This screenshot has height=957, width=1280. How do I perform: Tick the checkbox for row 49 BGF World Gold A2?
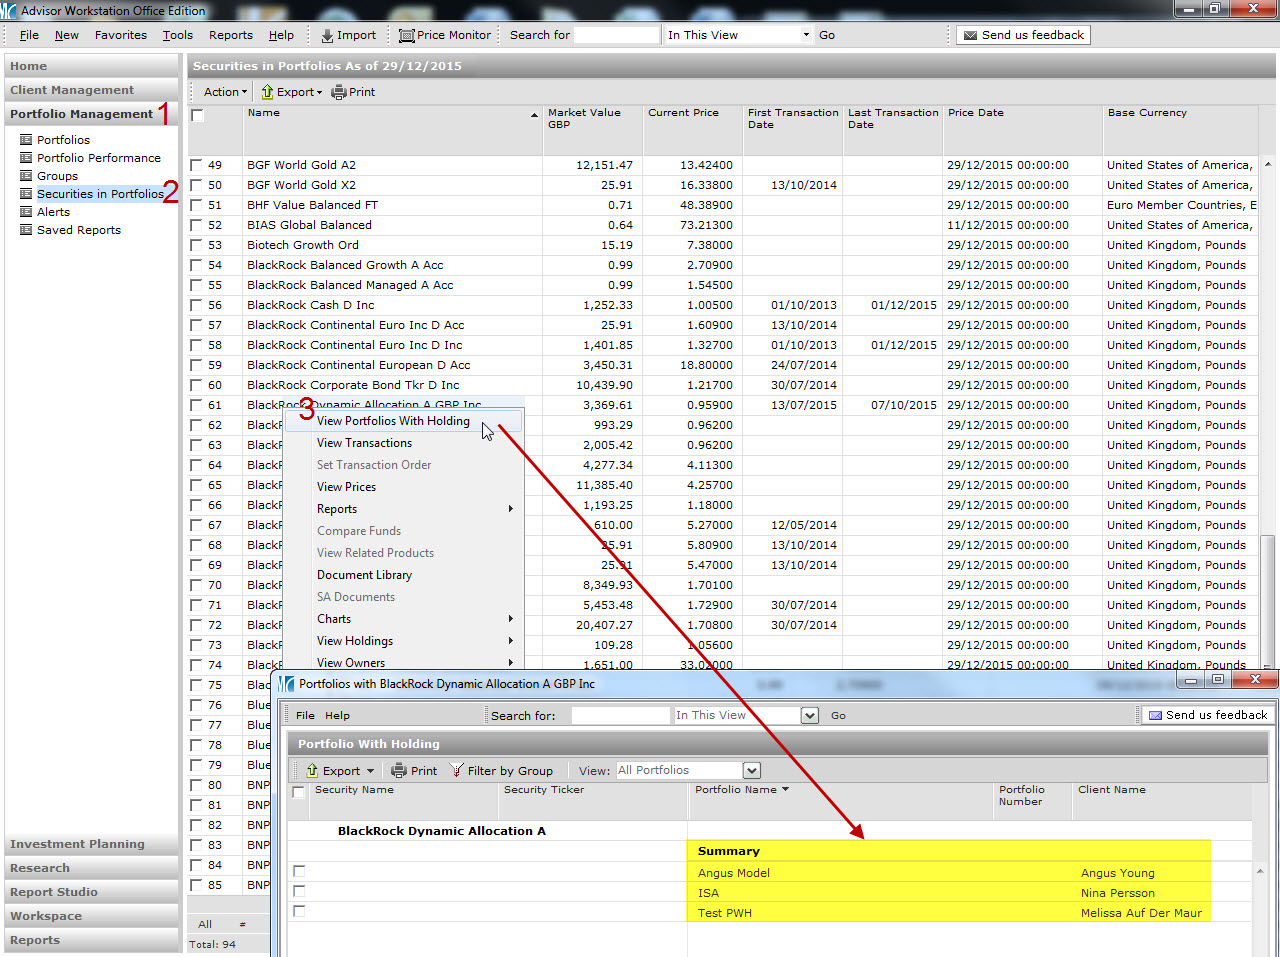(197, 165)
